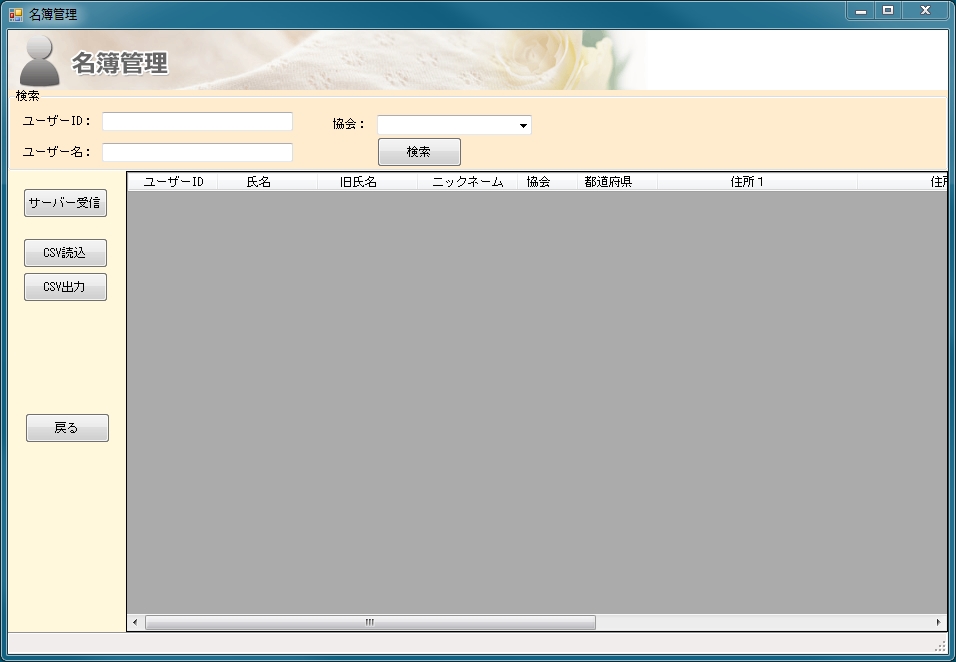Sort by ユーザーID column header

[x=173, y=182]
